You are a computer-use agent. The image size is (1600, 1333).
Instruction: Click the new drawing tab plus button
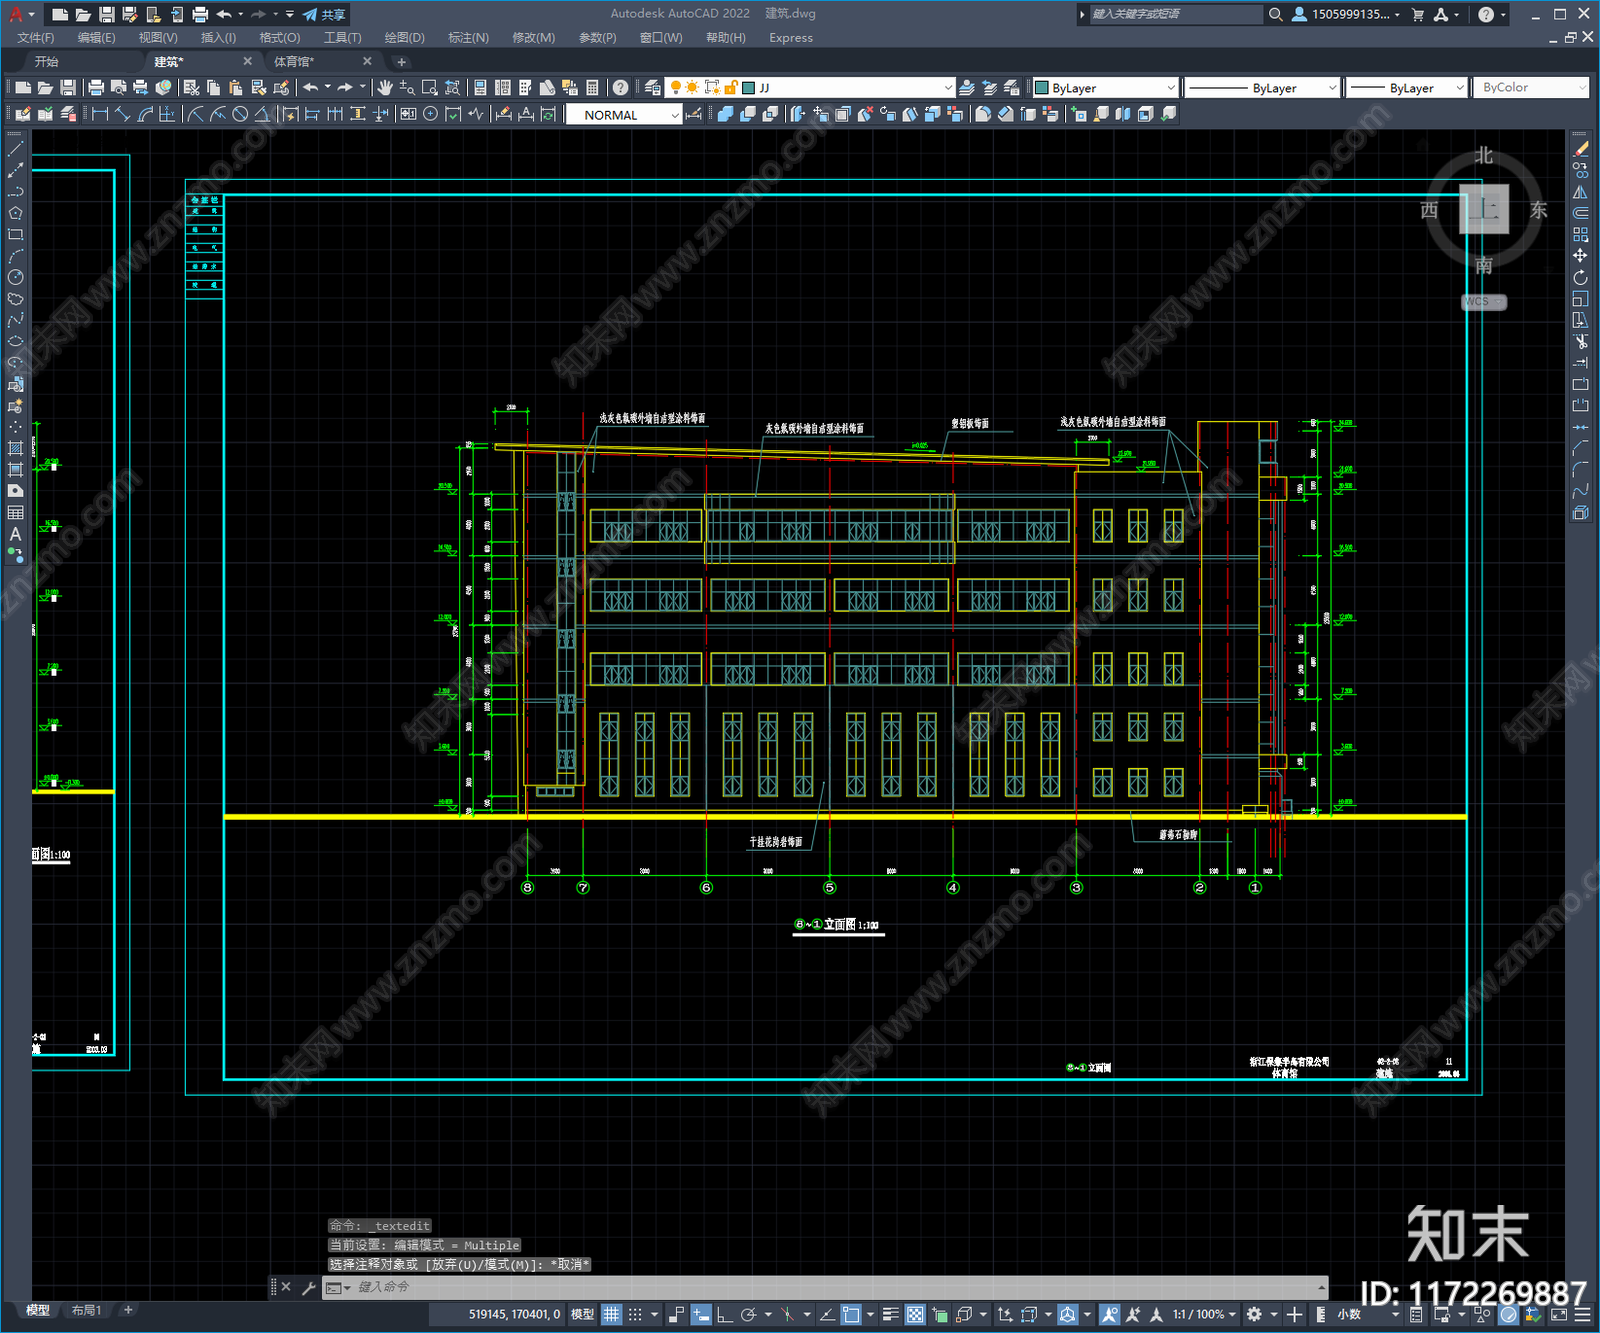[401, 62]
